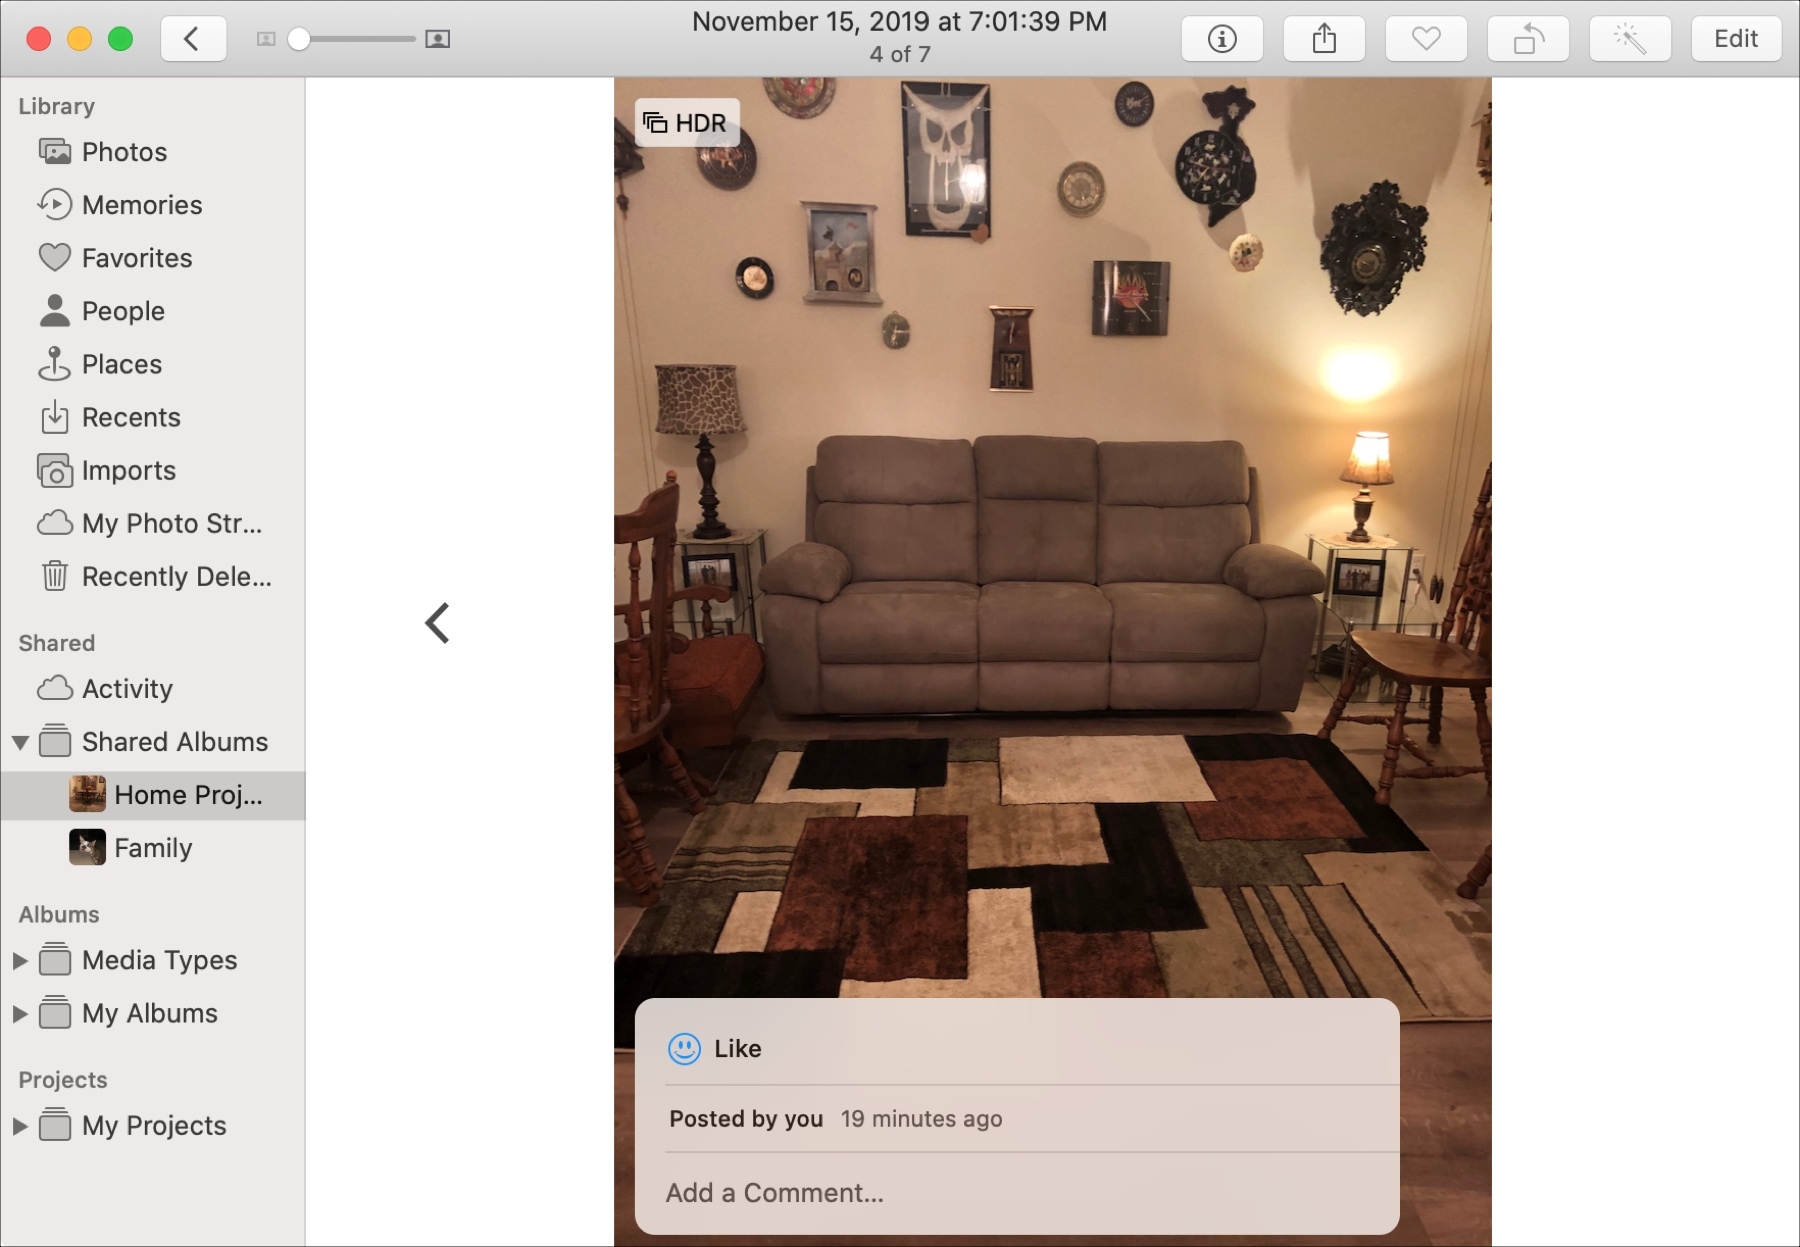Collapse the Shared Albums disclosure triangle
This screenshot has height=1247, width=1800.
[20, 742]
